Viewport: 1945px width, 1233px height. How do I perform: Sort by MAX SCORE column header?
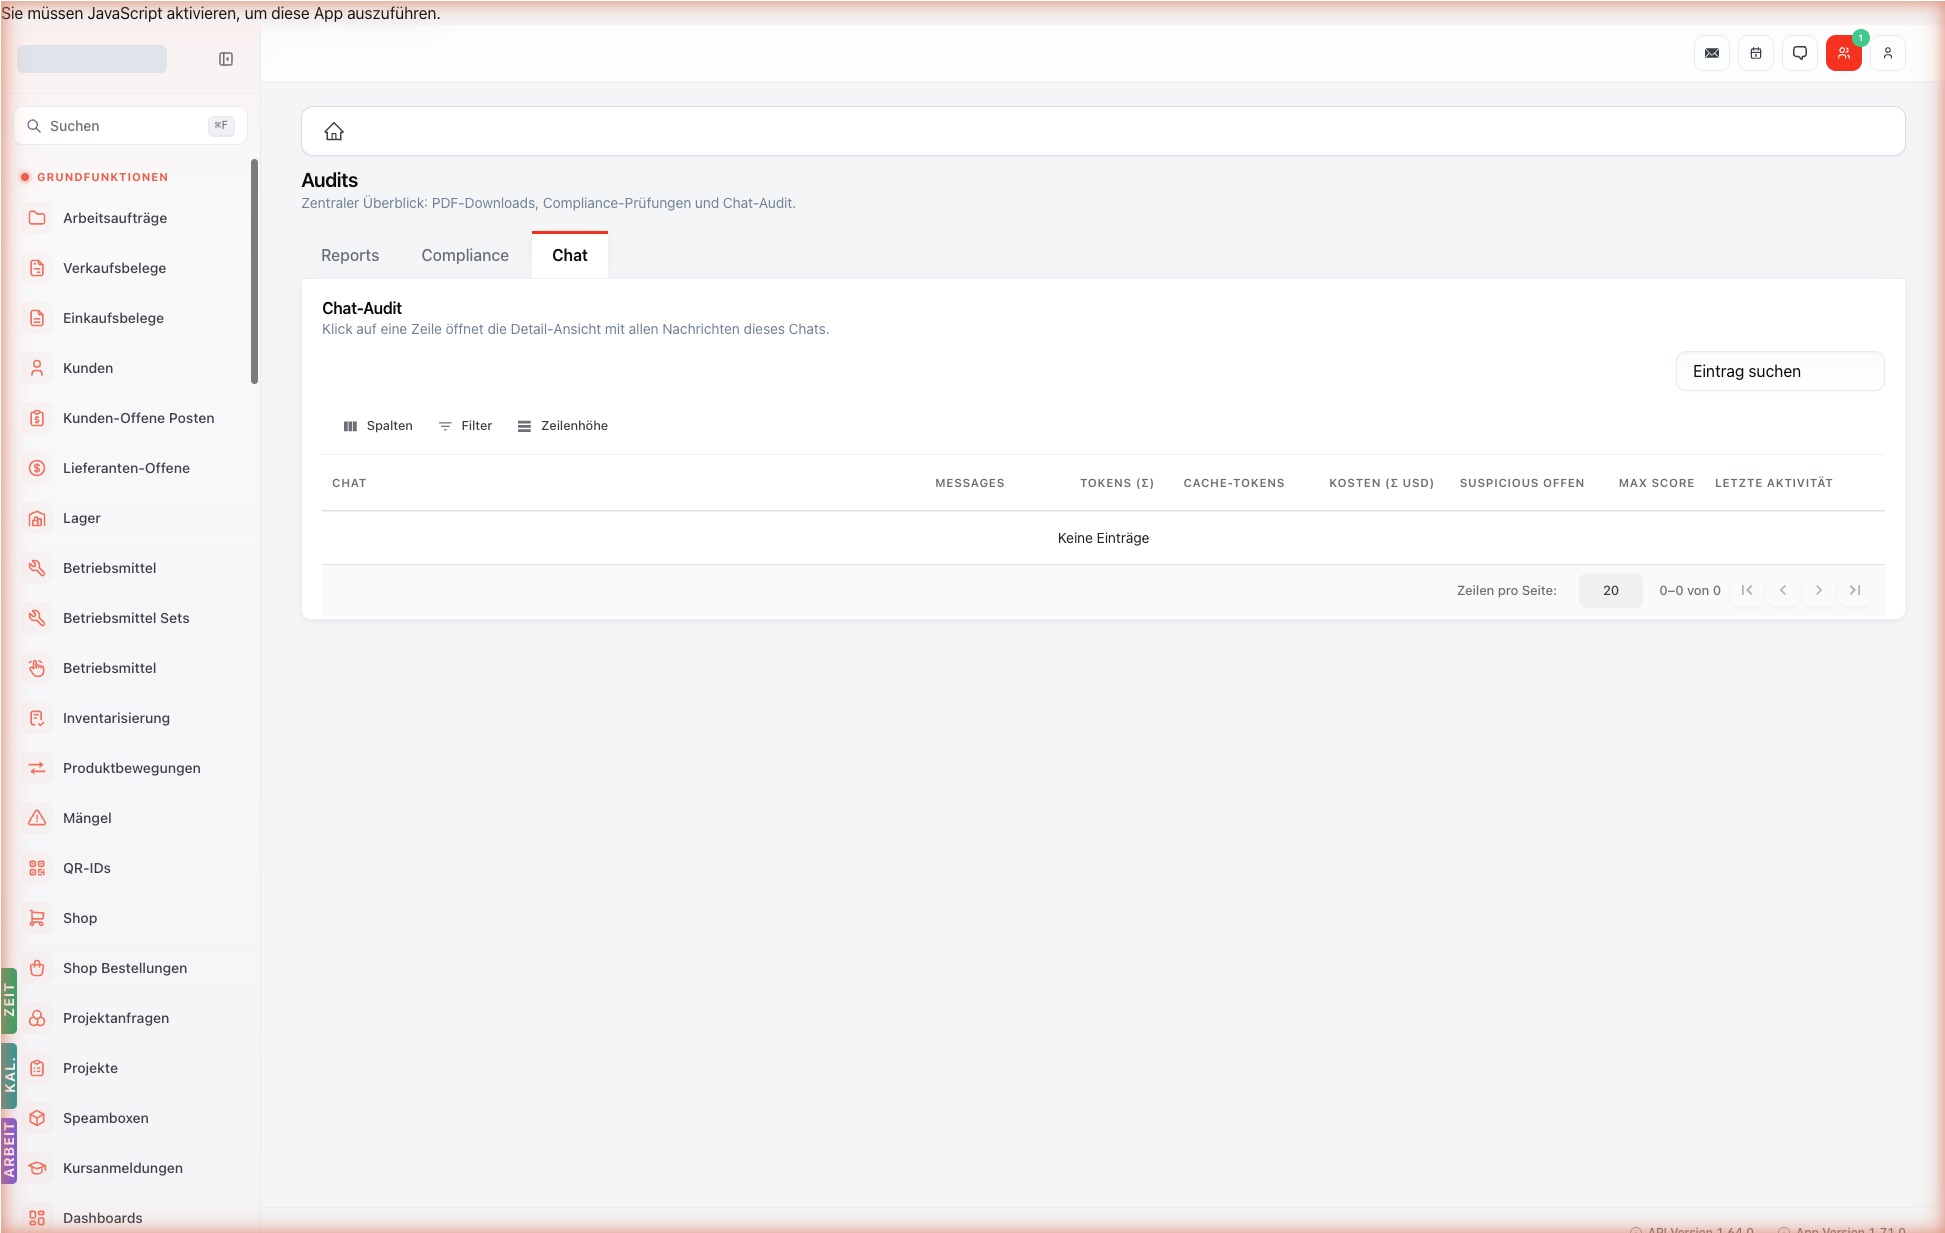coord(1656,483)
